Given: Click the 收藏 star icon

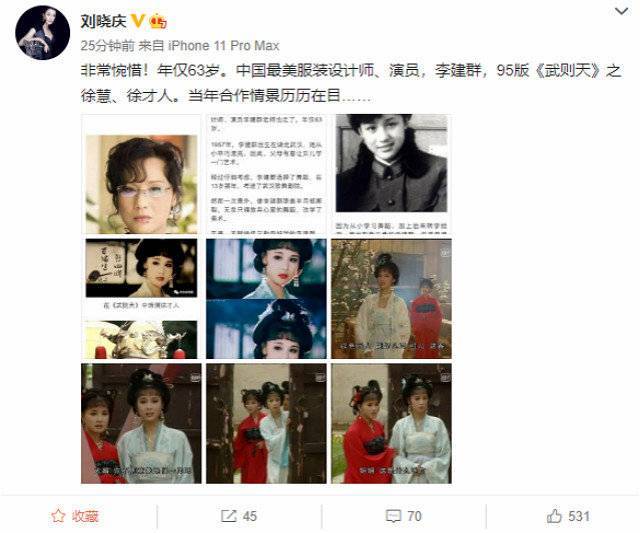Looking at the screenshot, I should point(58,516).
